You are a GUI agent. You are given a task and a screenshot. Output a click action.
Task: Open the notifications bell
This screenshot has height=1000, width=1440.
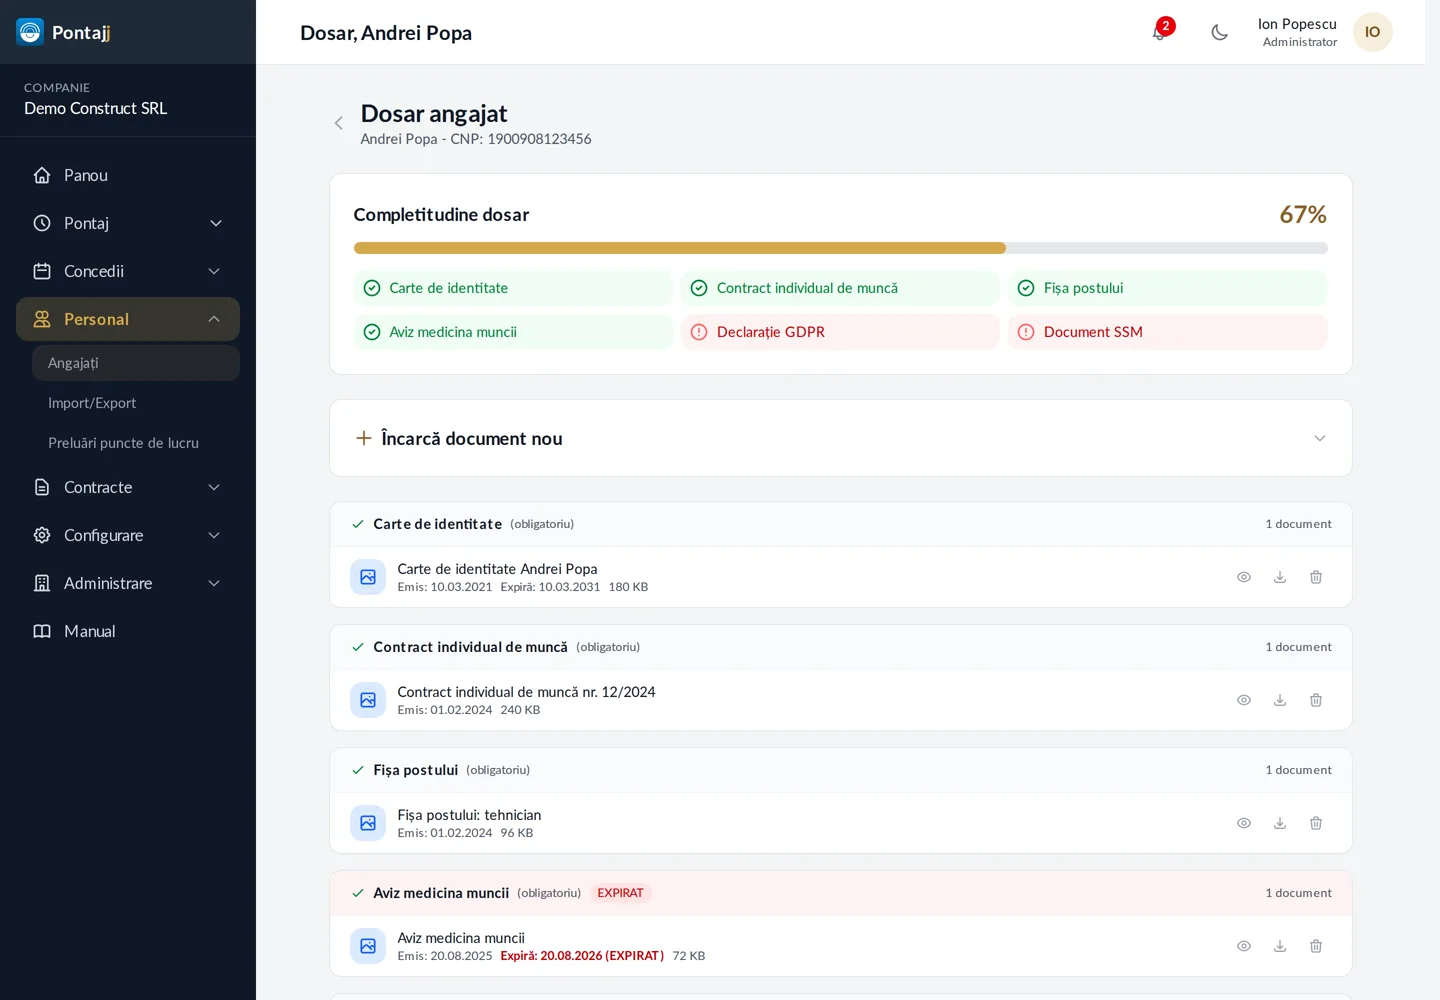(x=1159, y=32)
